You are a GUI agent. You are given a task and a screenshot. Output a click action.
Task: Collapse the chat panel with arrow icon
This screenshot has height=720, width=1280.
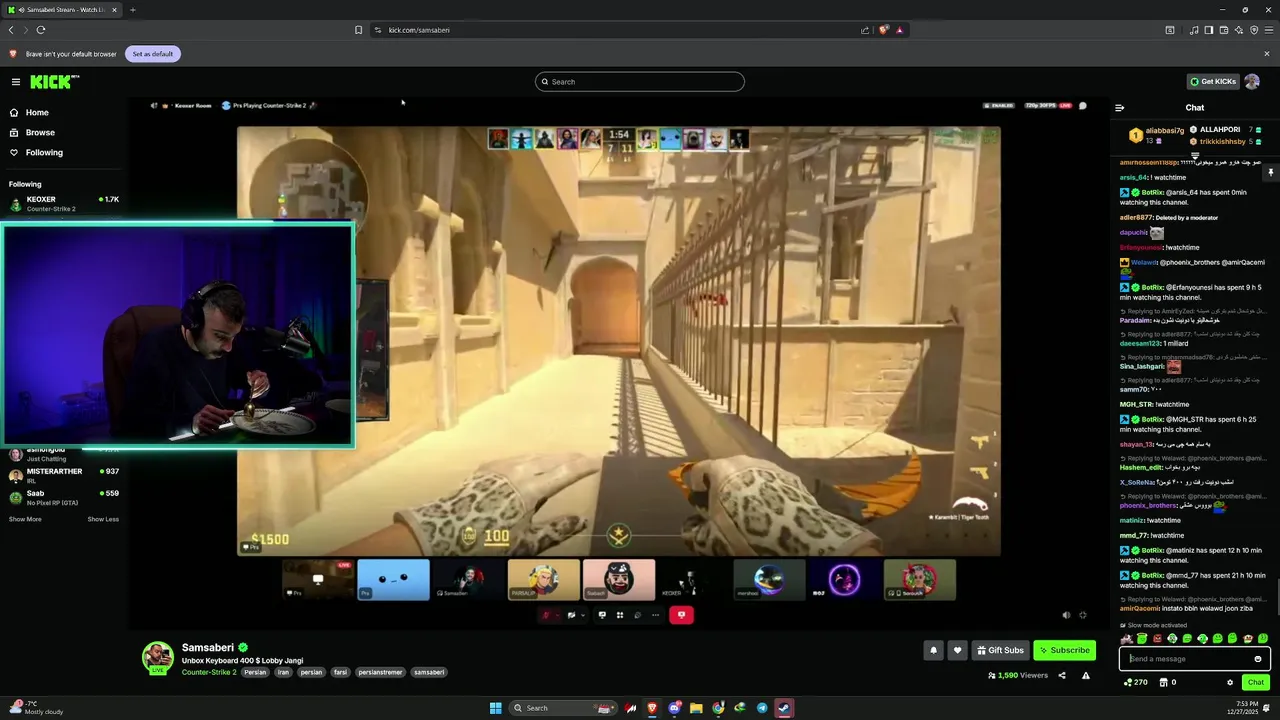coord(1120,108)
